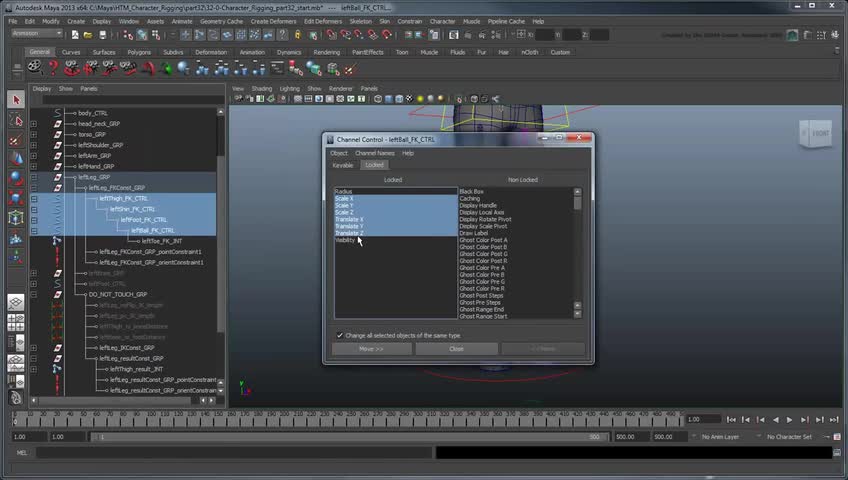Click the status line help question icon
Viewport: 848px width, 480px height.
pyautogui.click(x=282, y=35)
